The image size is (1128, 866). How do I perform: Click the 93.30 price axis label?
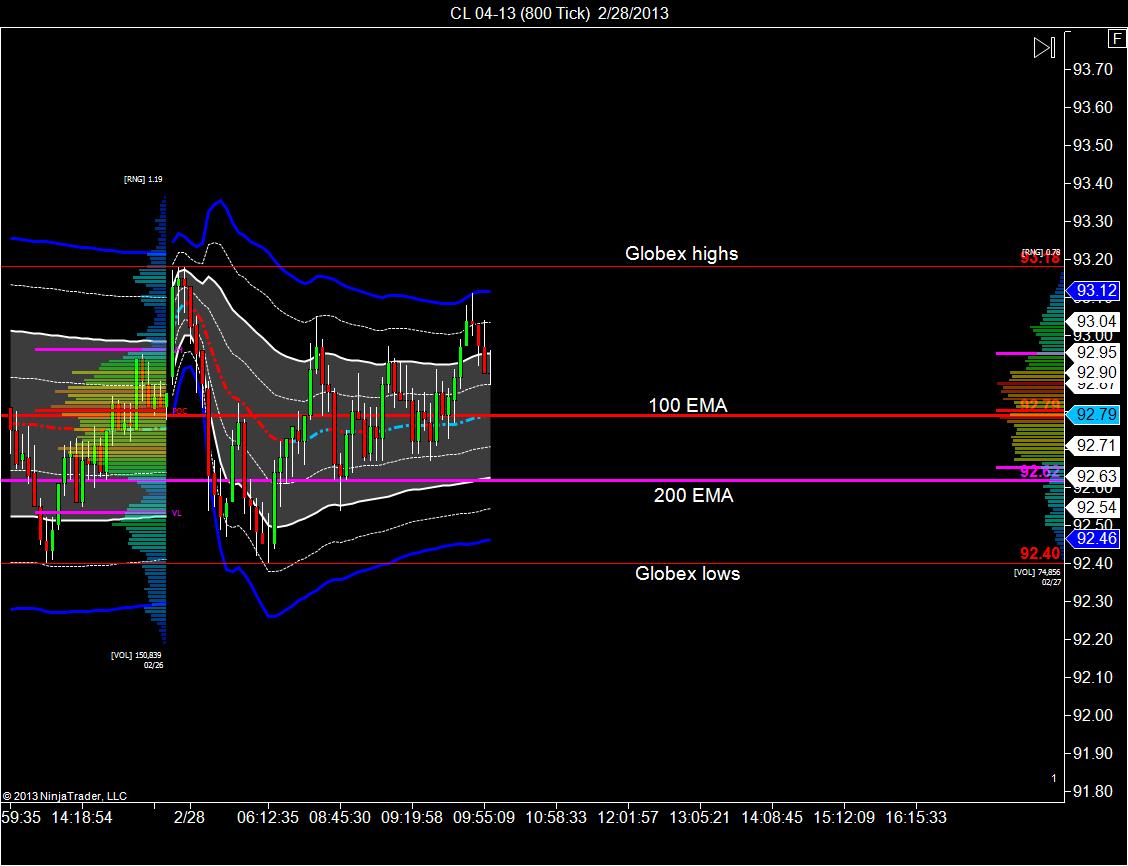tap(1093, 222)
